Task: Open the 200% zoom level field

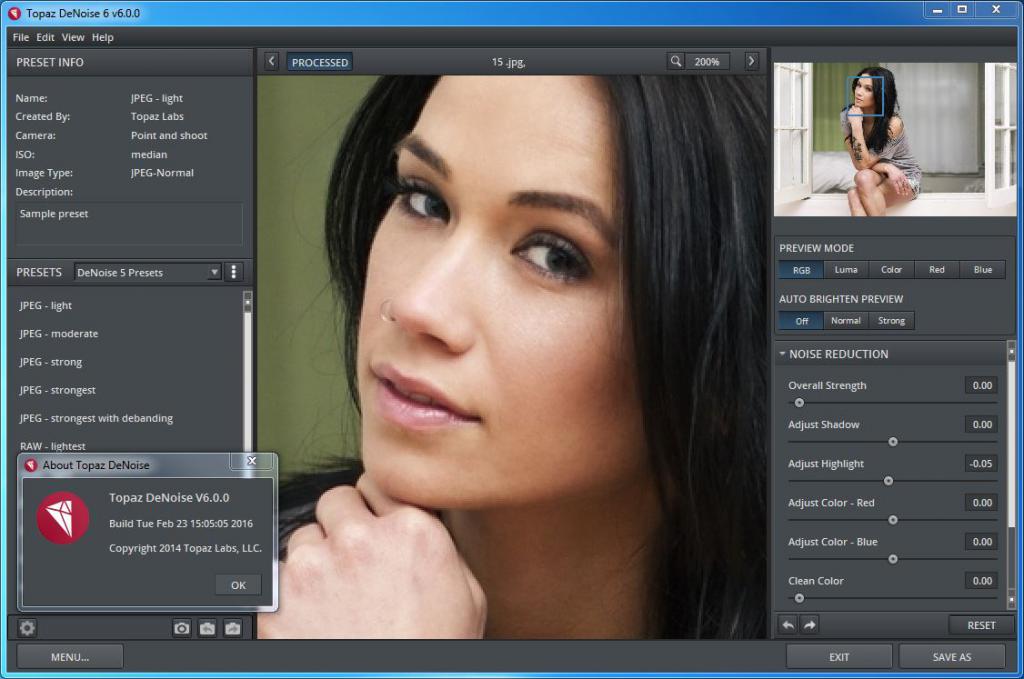Action: (x=707, y=62)
